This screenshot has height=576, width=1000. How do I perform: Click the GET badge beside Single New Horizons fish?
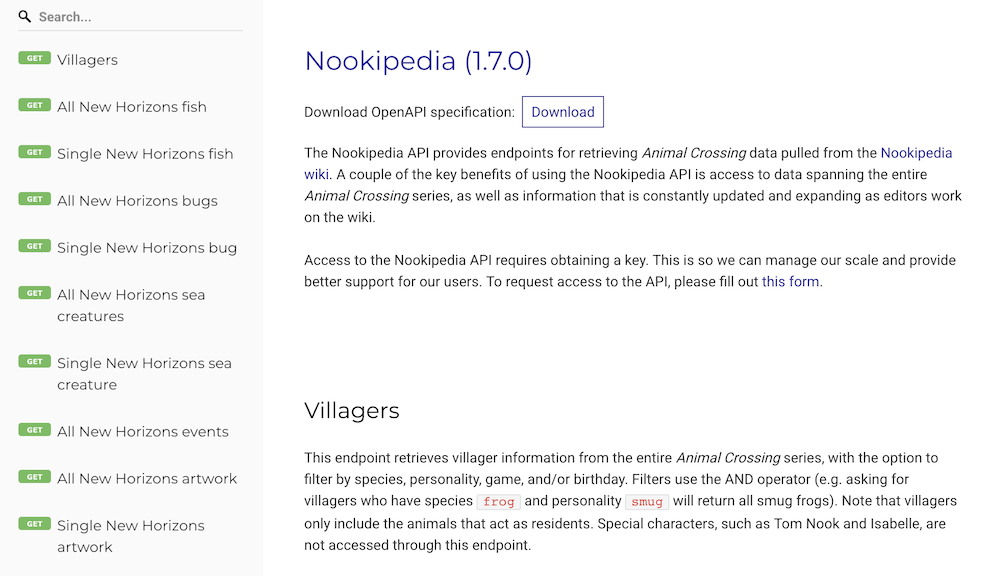(33, 152)
